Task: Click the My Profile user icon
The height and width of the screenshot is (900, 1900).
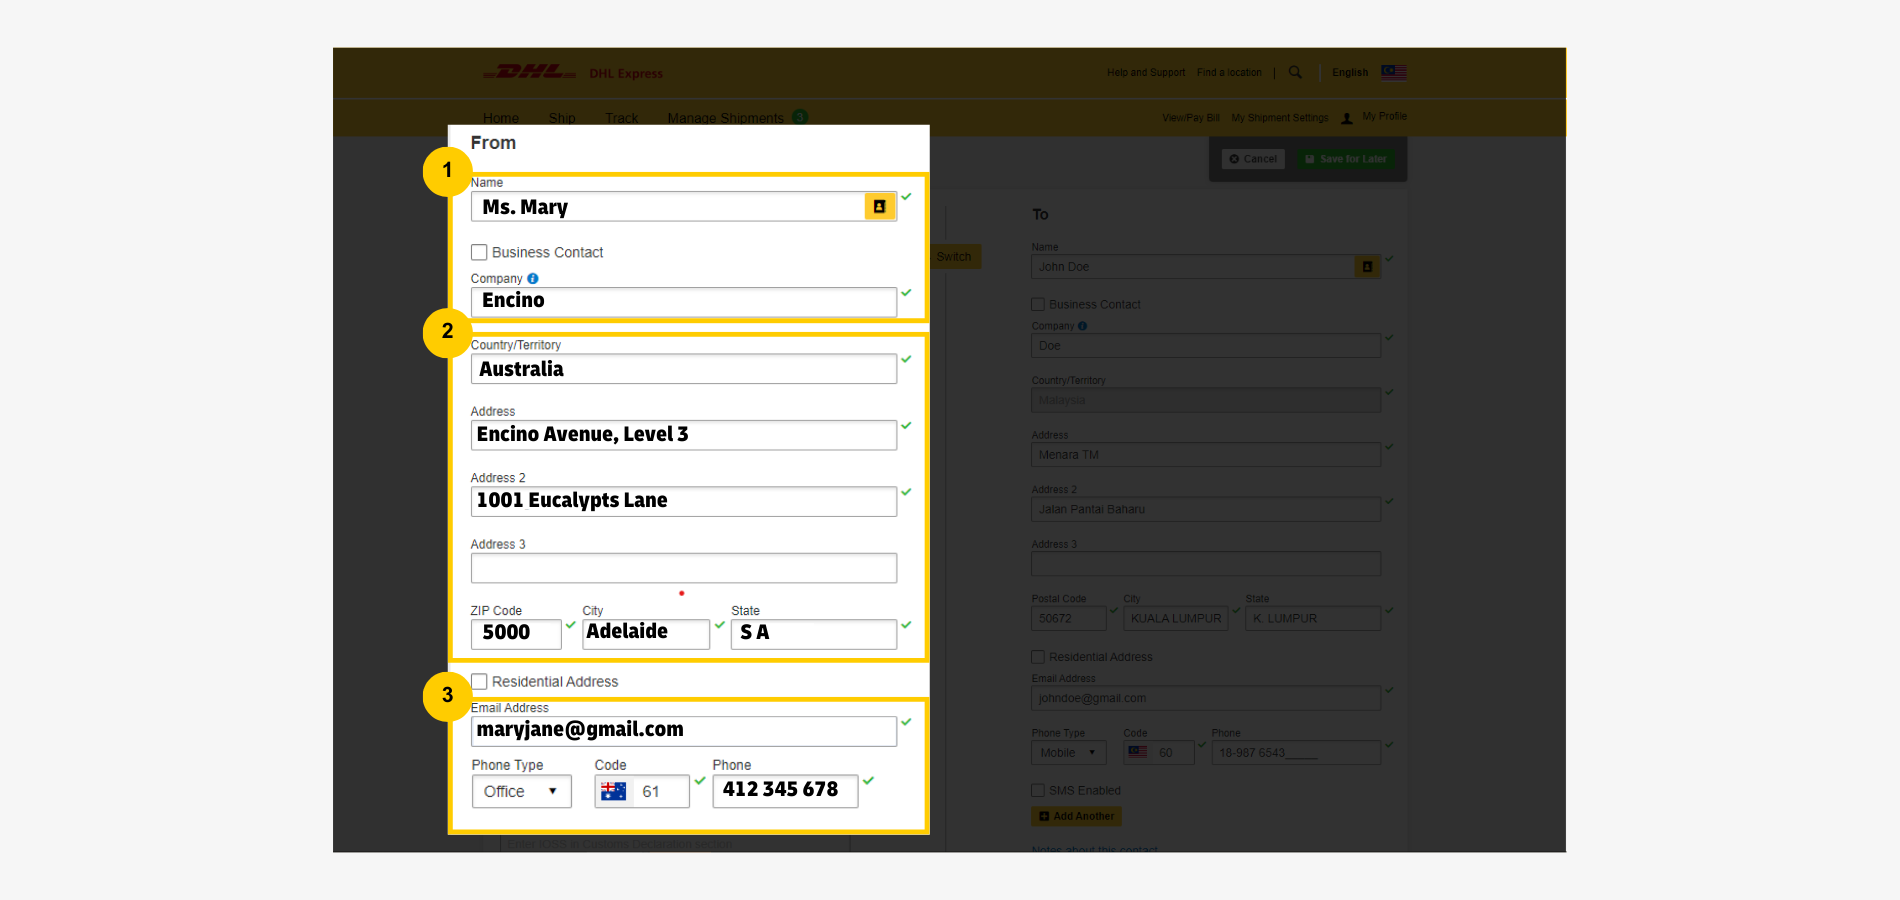Action: 1347,118
